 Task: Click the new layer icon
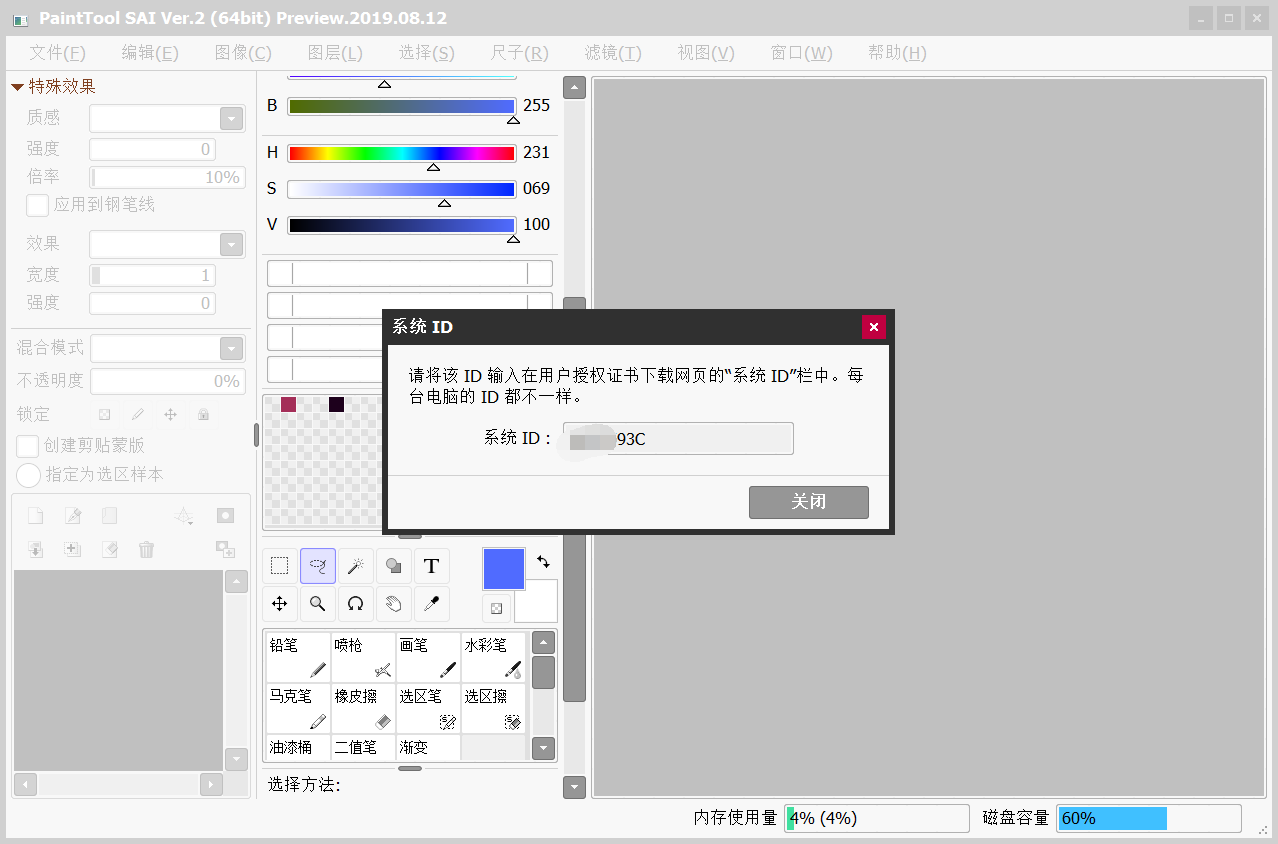coord(35,516)
